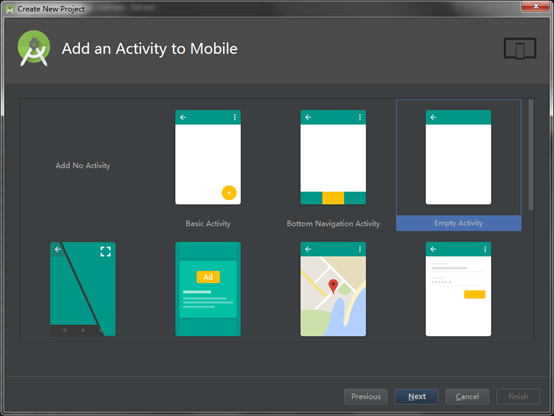Select the Empty Activity thumbnail
This screenshot has height=416, width=554.
pos(458,157)
